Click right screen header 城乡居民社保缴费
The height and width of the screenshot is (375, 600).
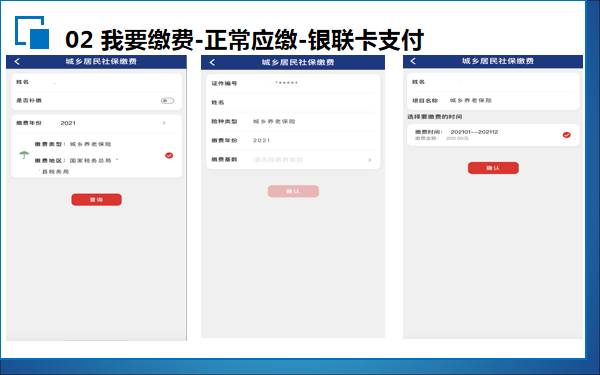click(x=498, y=61)
